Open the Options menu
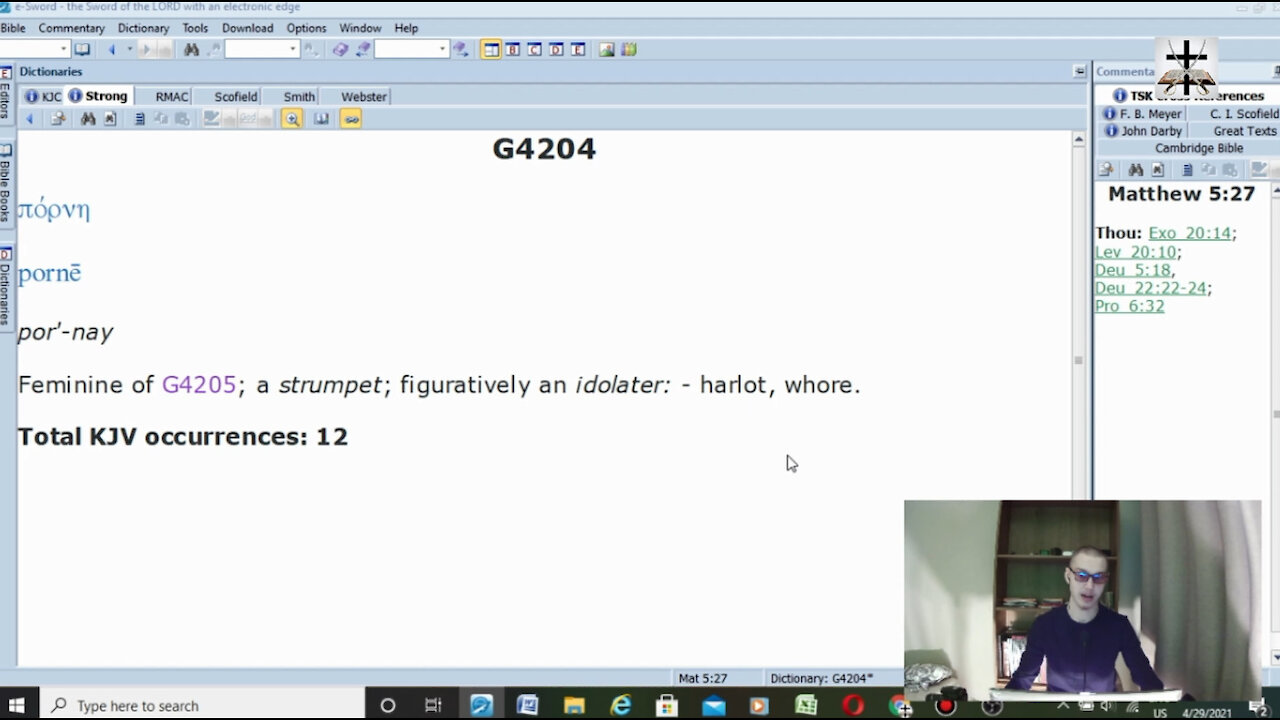The height and width of the screenshot is (720, 1280). [x=306, y=28]
